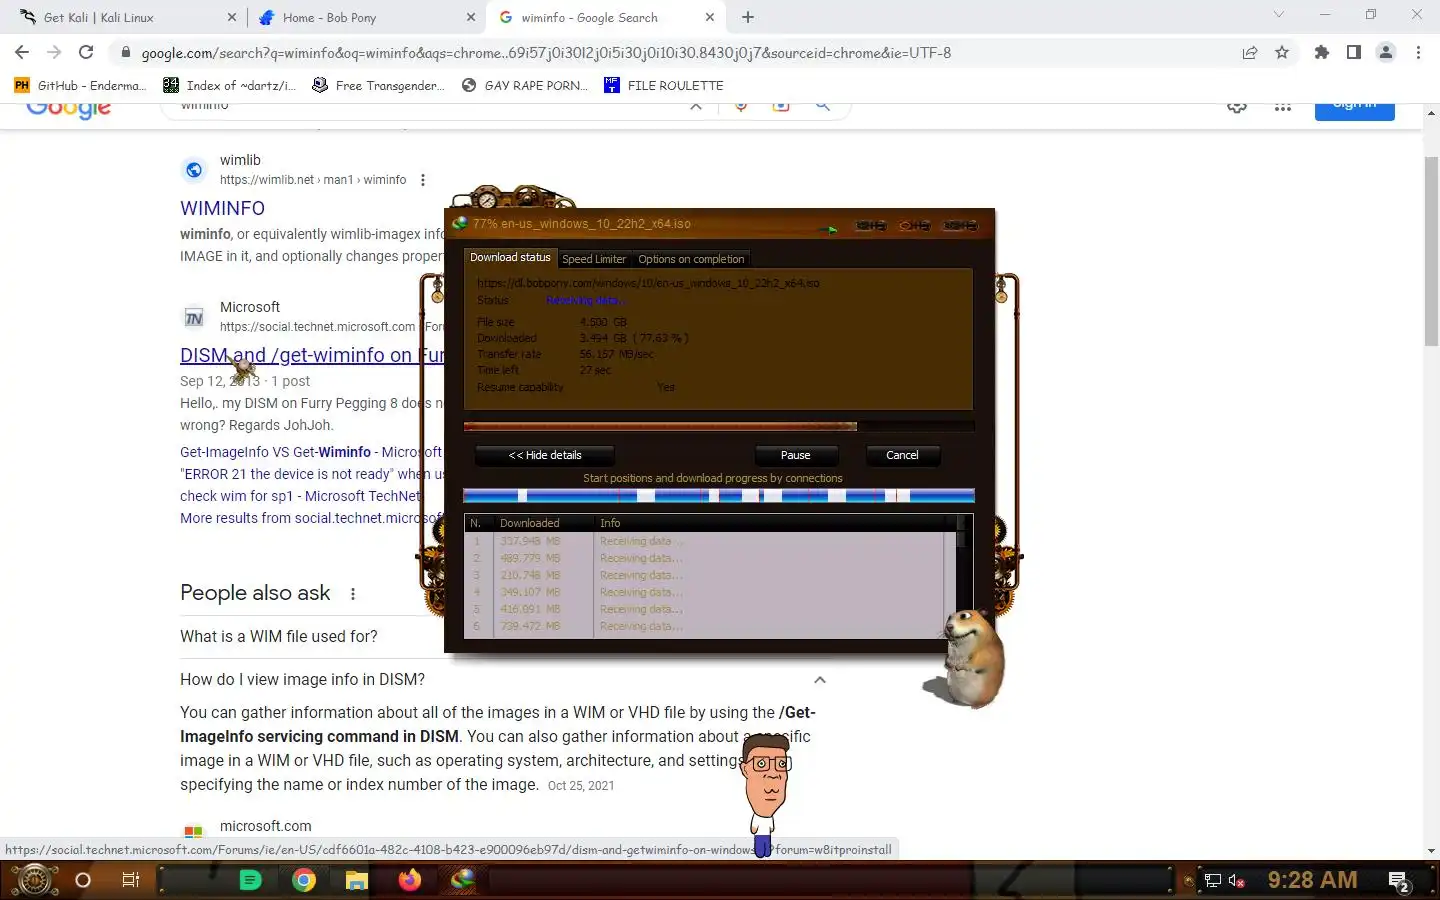Open 'DISM and /get-wiminfo' result link
This screenshot has height=900, width=1440.
pyautogui.click(x=312, y=355)
